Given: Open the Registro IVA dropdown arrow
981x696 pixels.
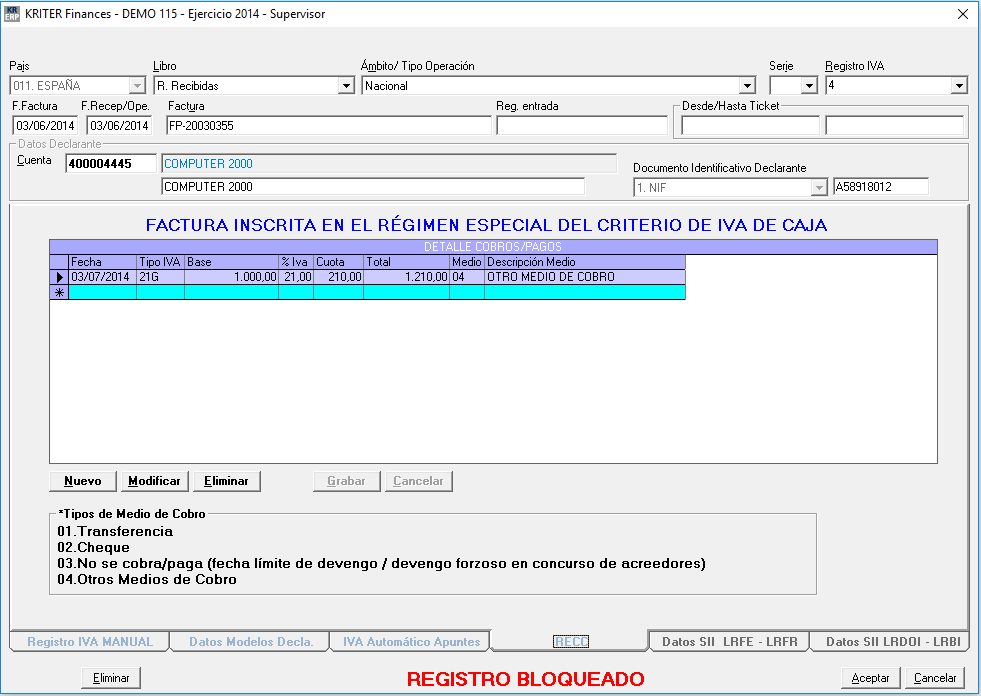Looking at the screenshot, I should [x=959, y=86].
